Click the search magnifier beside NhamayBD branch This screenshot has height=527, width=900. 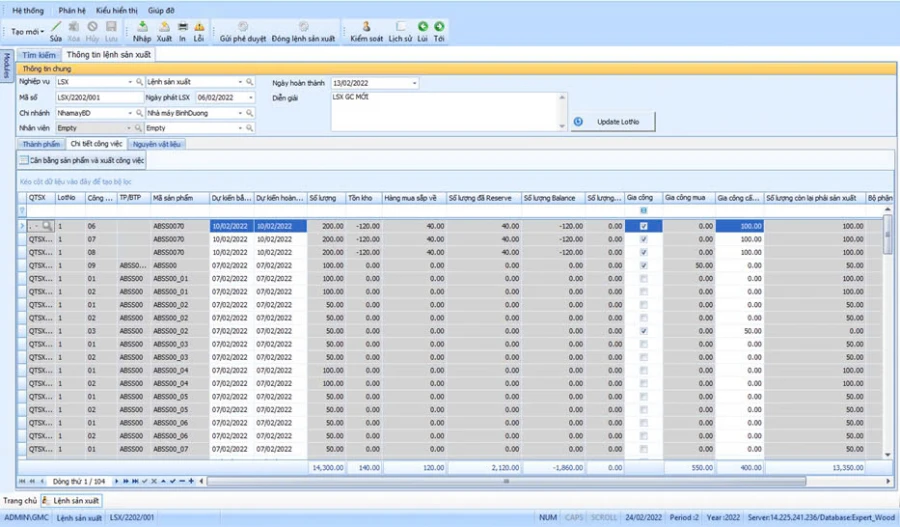tap(139, 113)
